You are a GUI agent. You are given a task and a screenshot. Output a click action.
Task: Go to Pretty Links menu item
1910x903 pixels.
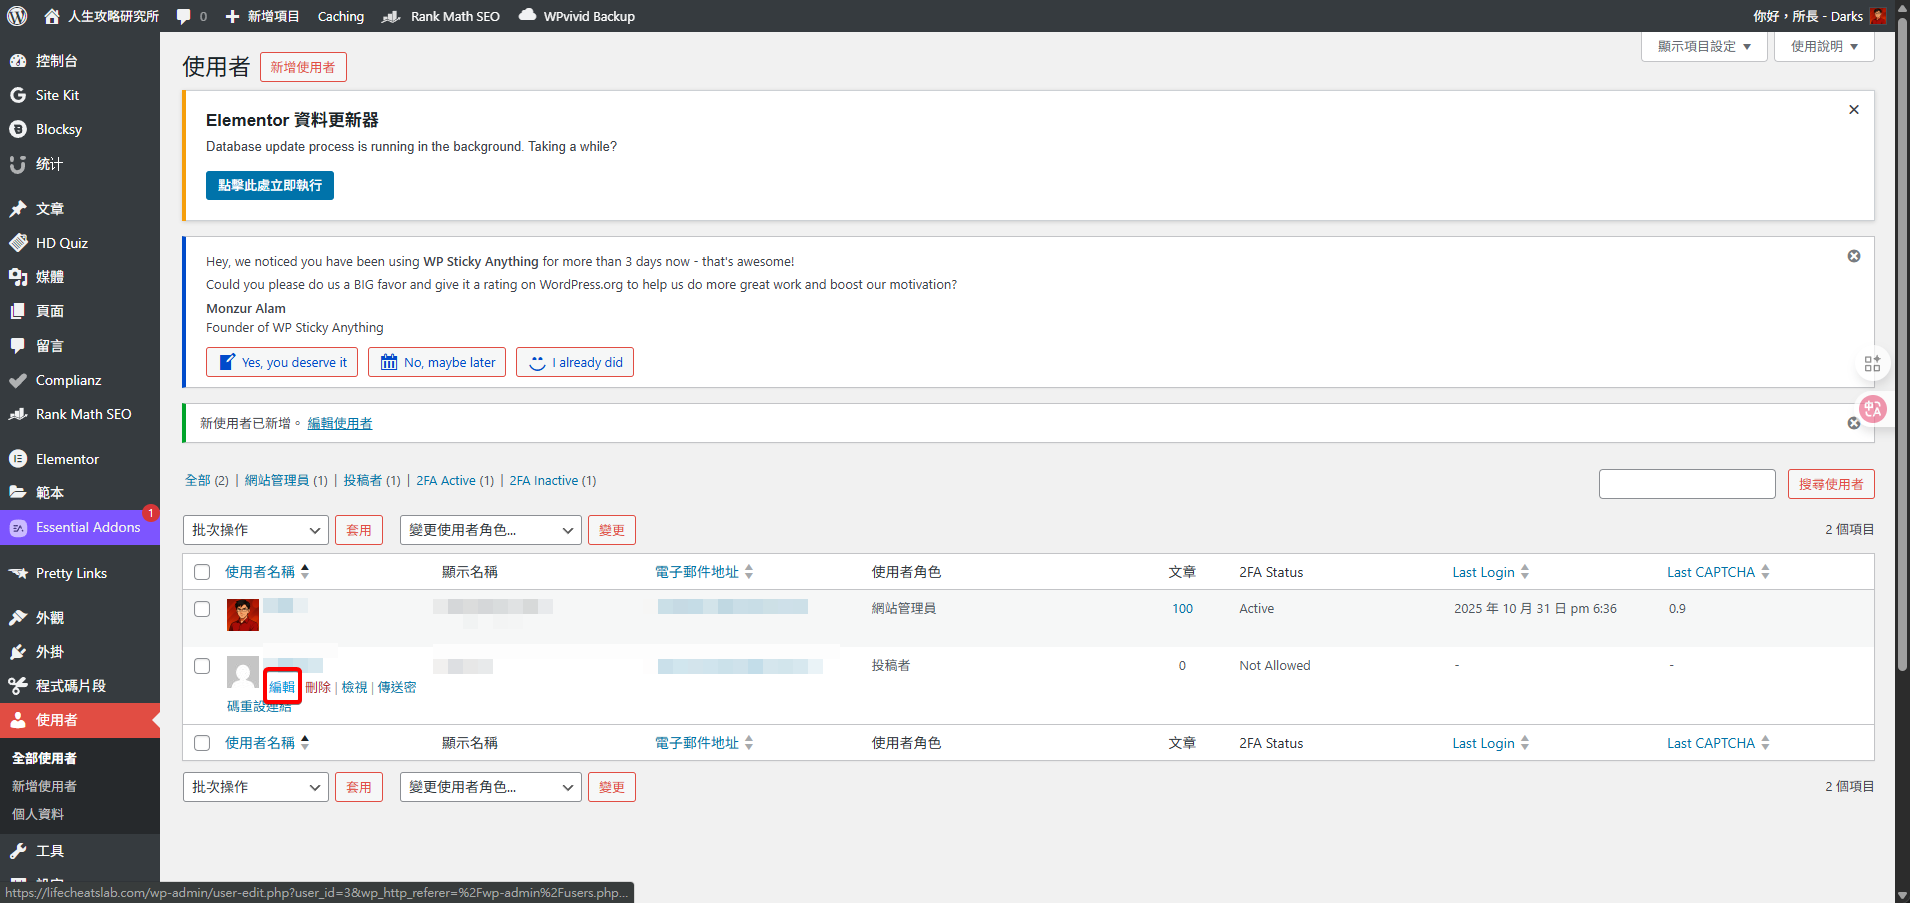pos(71,573)
